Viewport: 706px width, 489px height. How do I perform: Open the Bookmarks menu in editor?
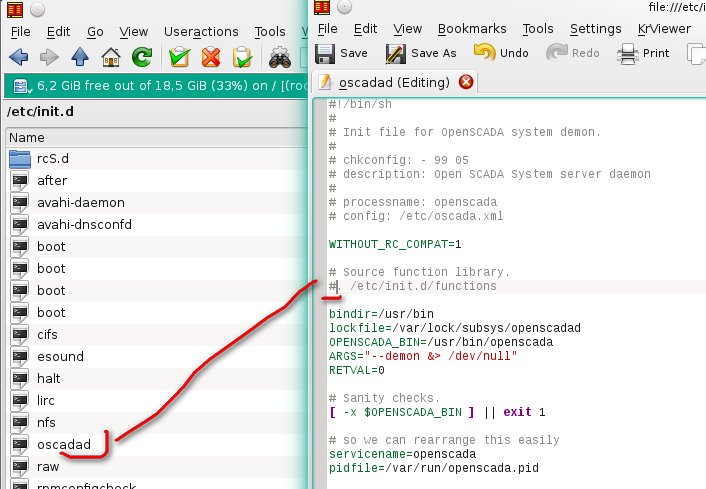click(x=472, y=29)
